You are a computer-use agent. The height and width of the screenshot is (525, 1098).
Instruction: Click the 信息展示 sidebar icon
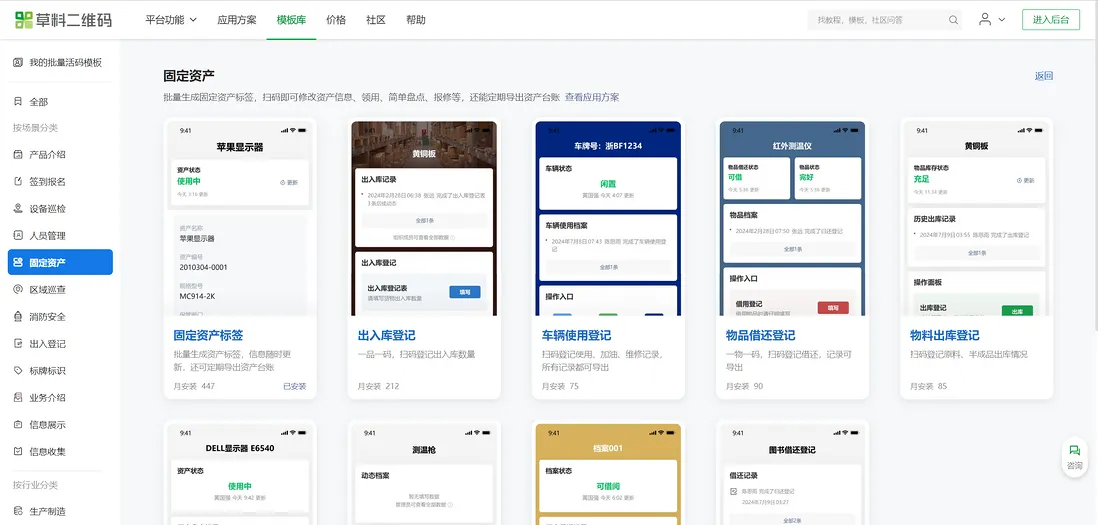pos(18,425)
